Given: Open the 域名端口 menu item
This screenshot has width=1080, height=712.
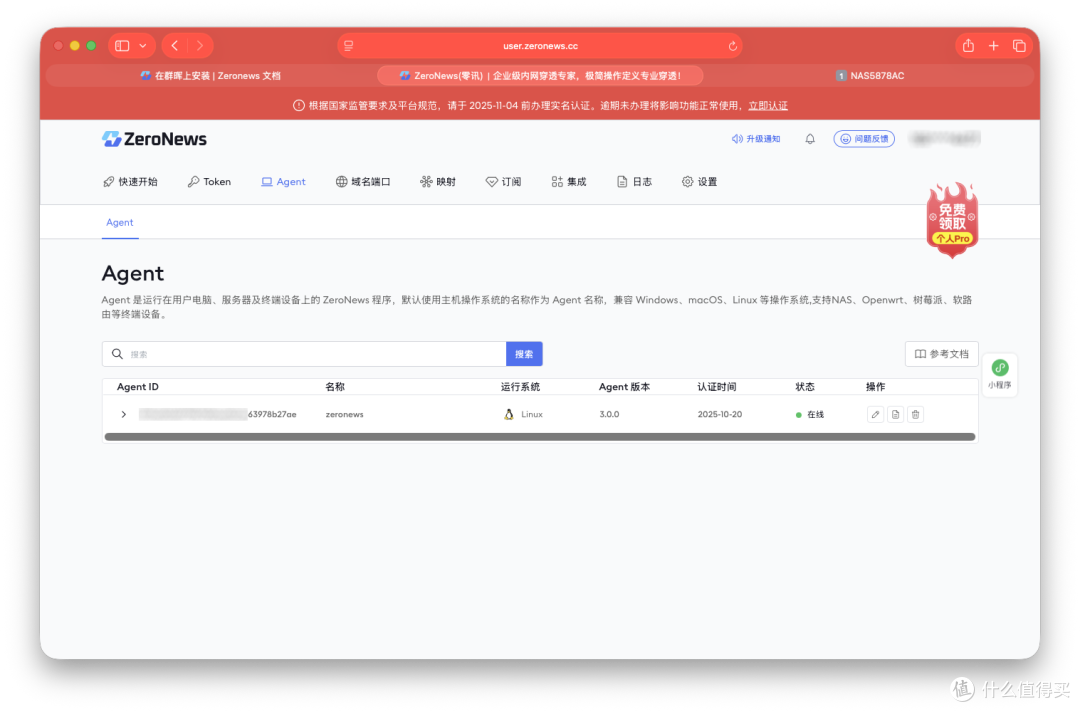Looking at the screenshot, I should click(x=363, y=182).
